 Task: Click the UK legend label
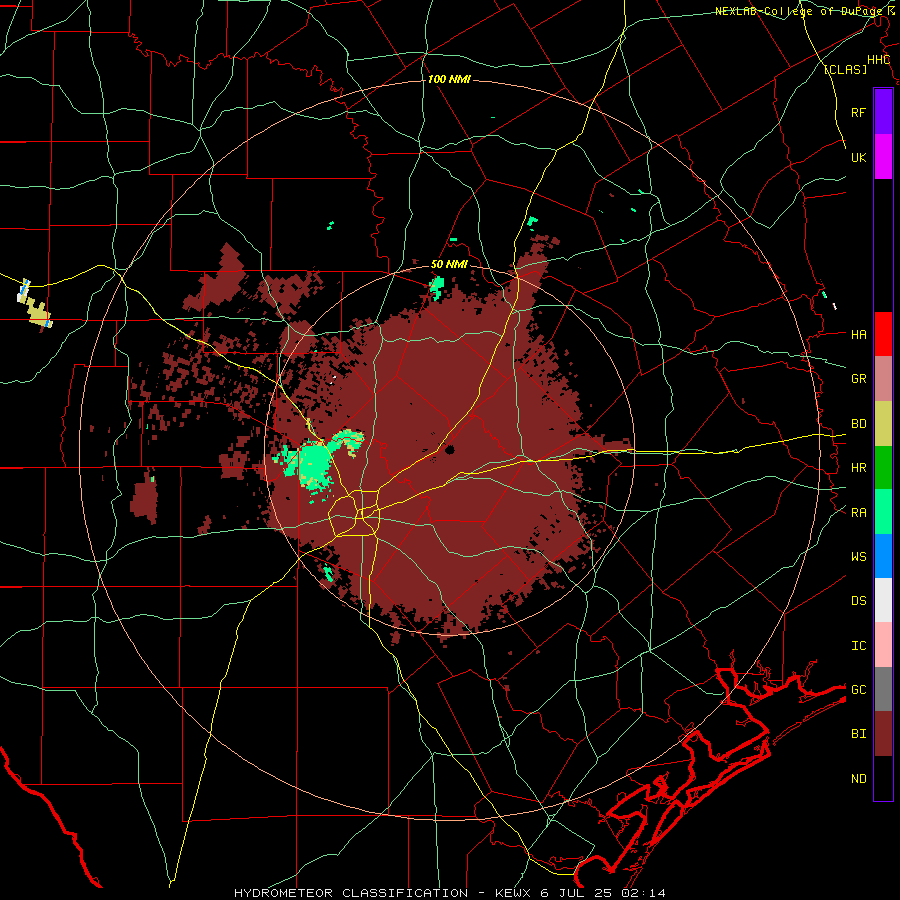pos(858,157)
